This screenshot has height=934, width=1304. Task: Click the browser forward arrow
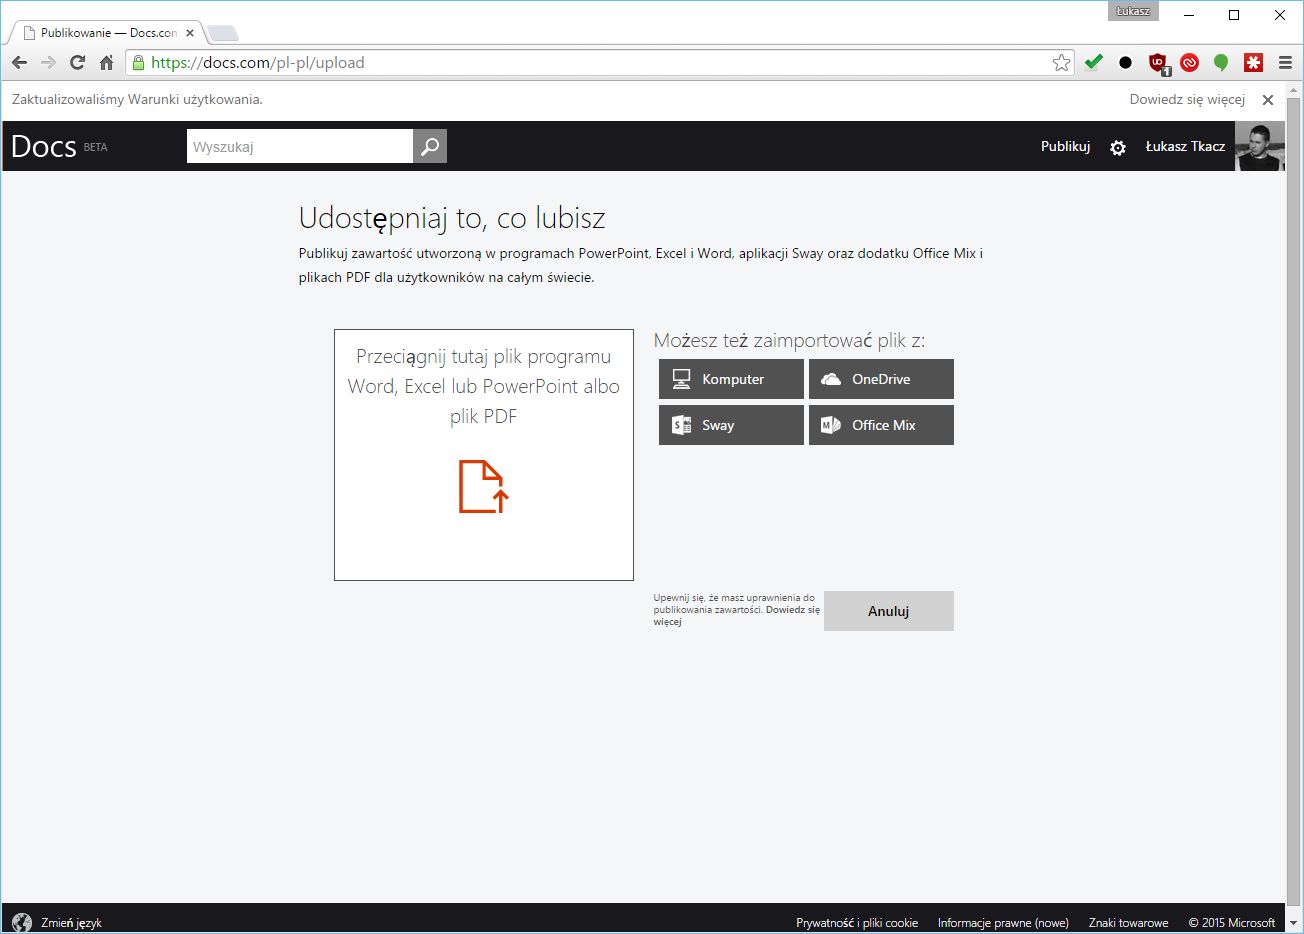point(48,62)
